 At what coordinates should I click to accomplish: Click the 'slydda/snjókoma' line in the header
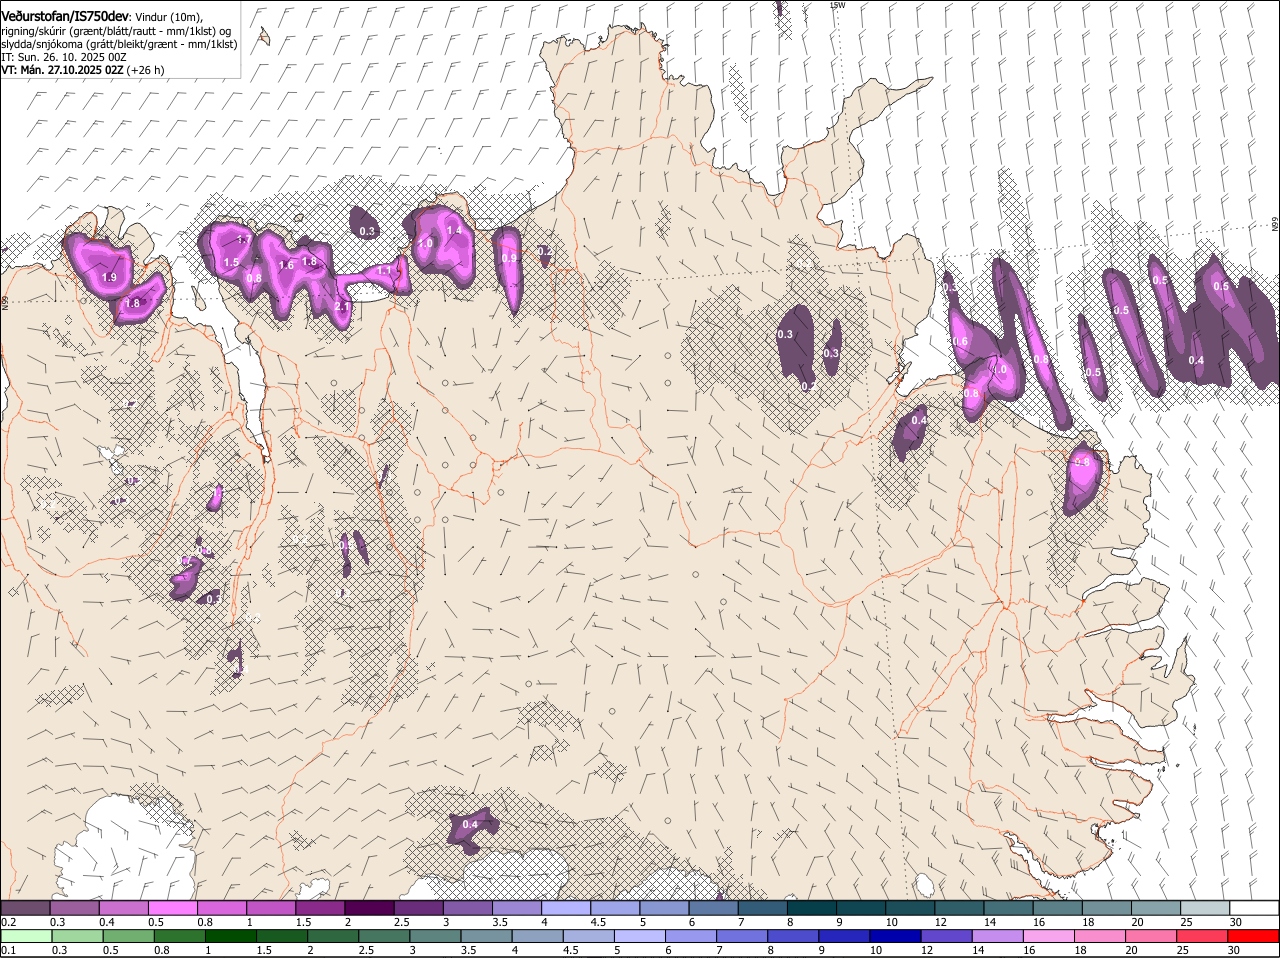click(x=119, y=44)
